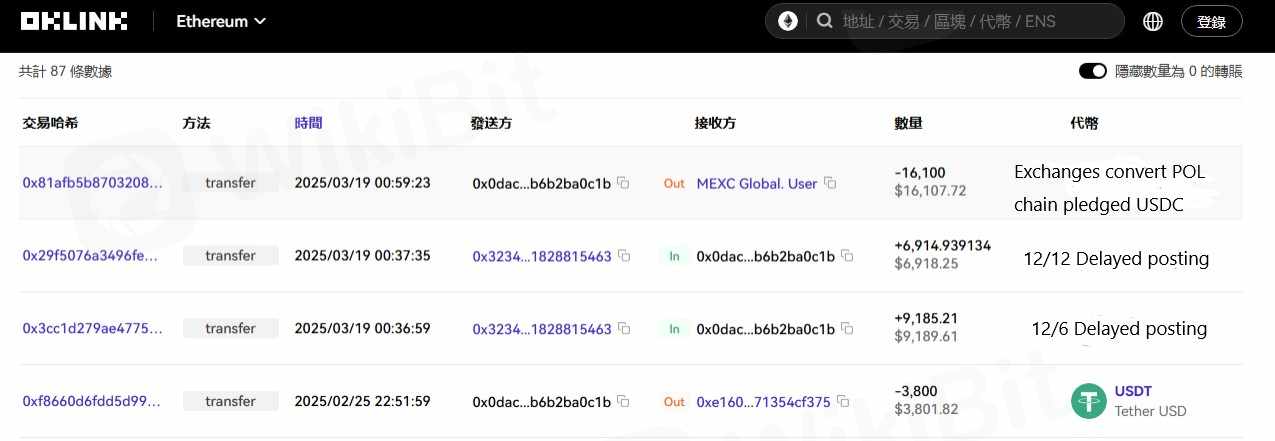Copy MEXC Global User address
This screenshot has width=1275, height=441.
830,183
